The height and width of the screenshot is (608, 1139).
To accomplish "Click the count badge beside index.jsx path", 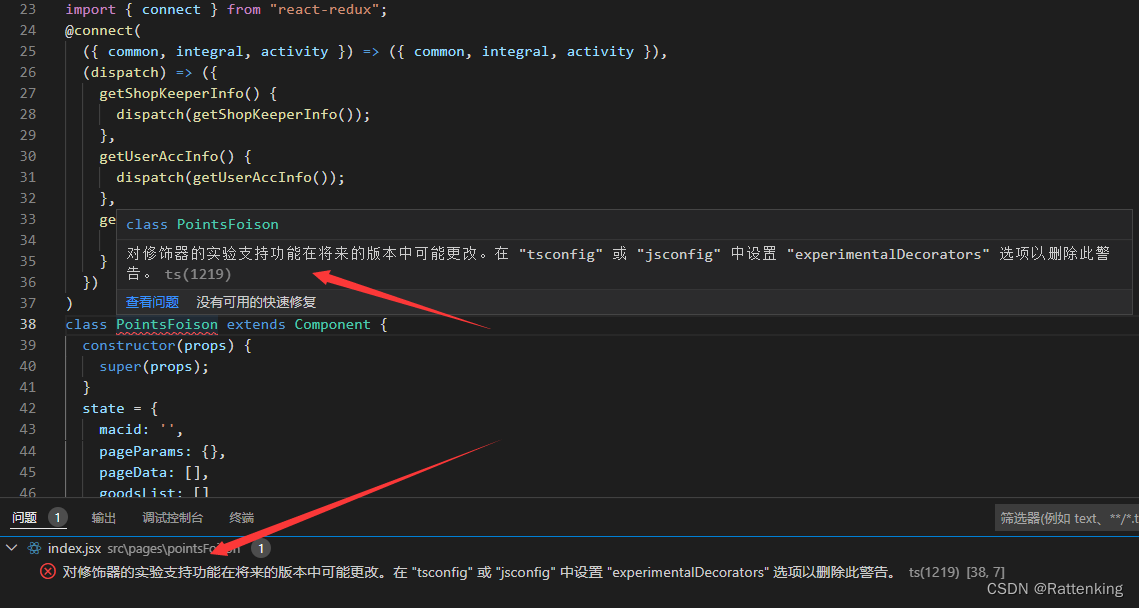I will point(262,548).
